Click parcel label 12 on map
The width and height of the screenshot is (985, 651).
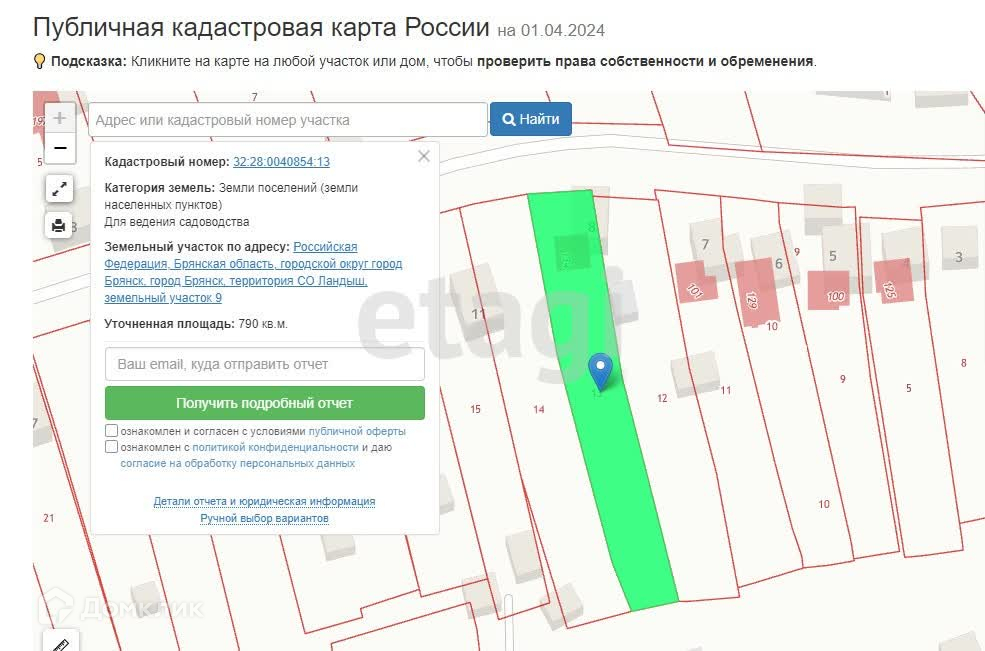[662, 398]
